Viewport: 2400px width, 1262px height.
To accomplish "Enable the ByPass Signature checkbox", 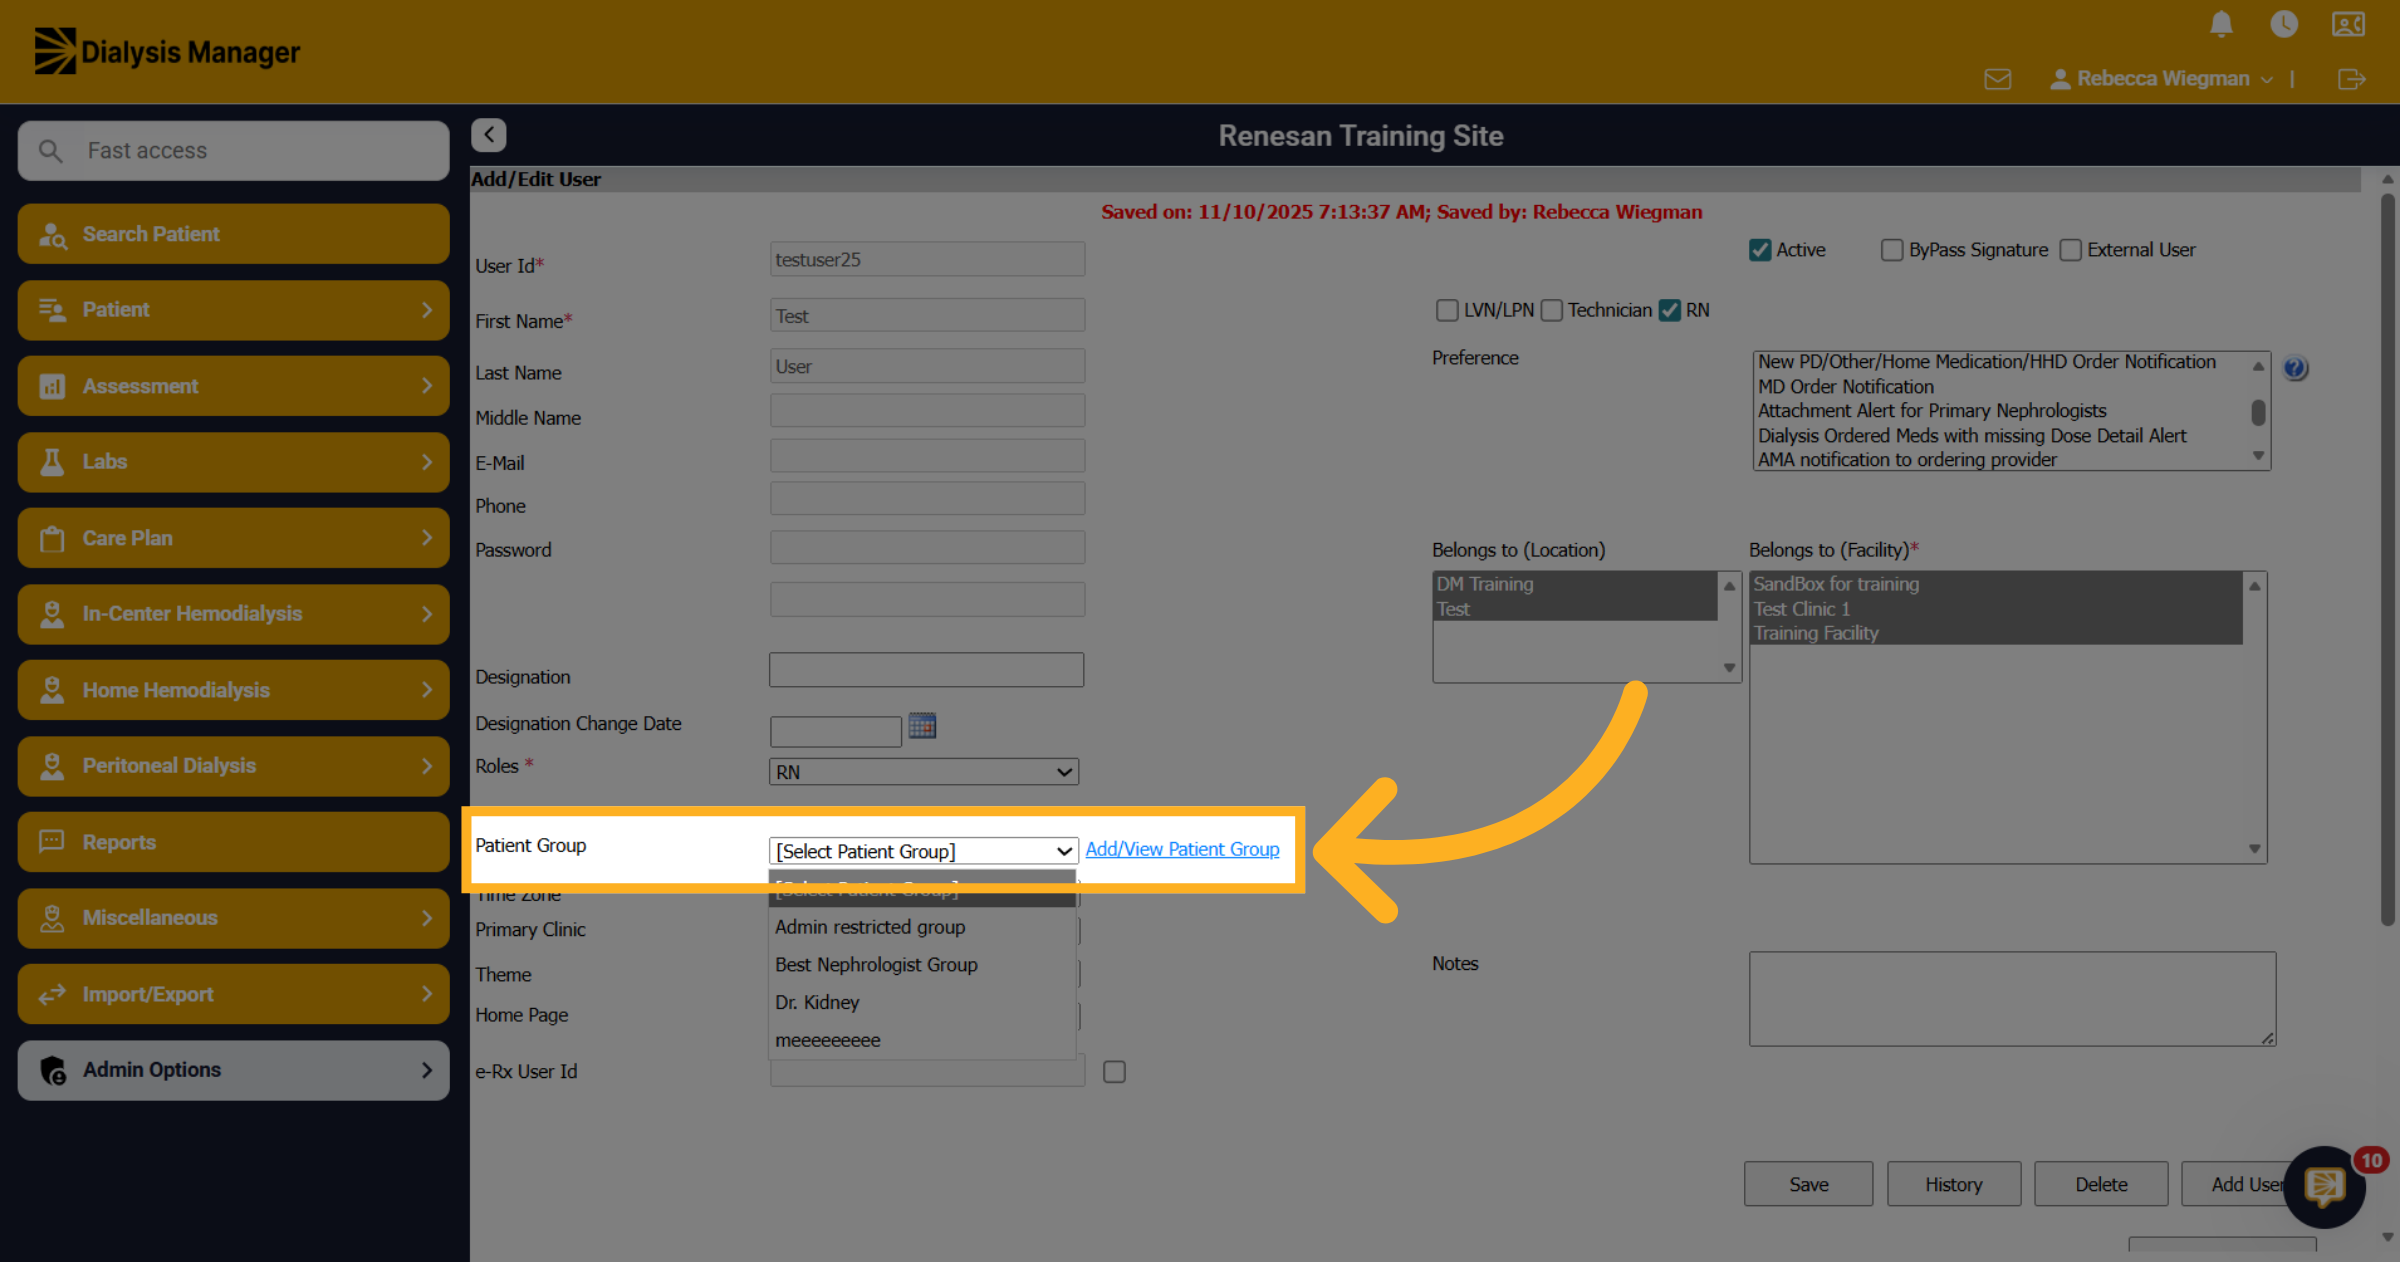I will pos(1891,250).
